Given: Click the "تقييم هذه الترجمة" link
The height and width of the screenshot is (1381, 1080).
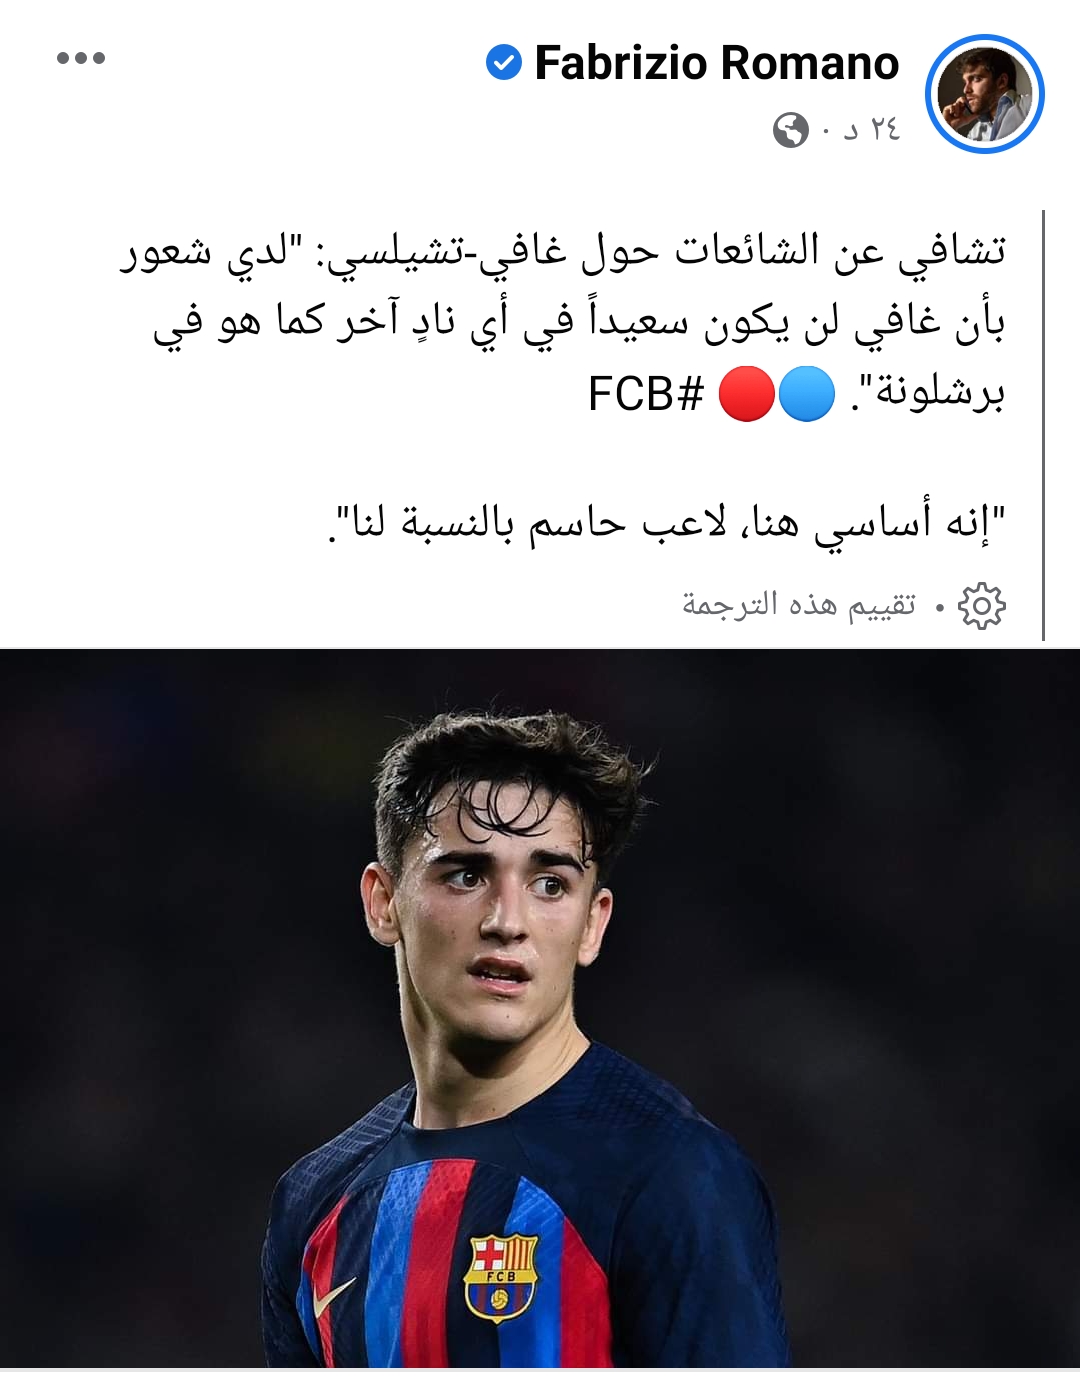Looking at the screenshot, I should click(x=799, y=604).
